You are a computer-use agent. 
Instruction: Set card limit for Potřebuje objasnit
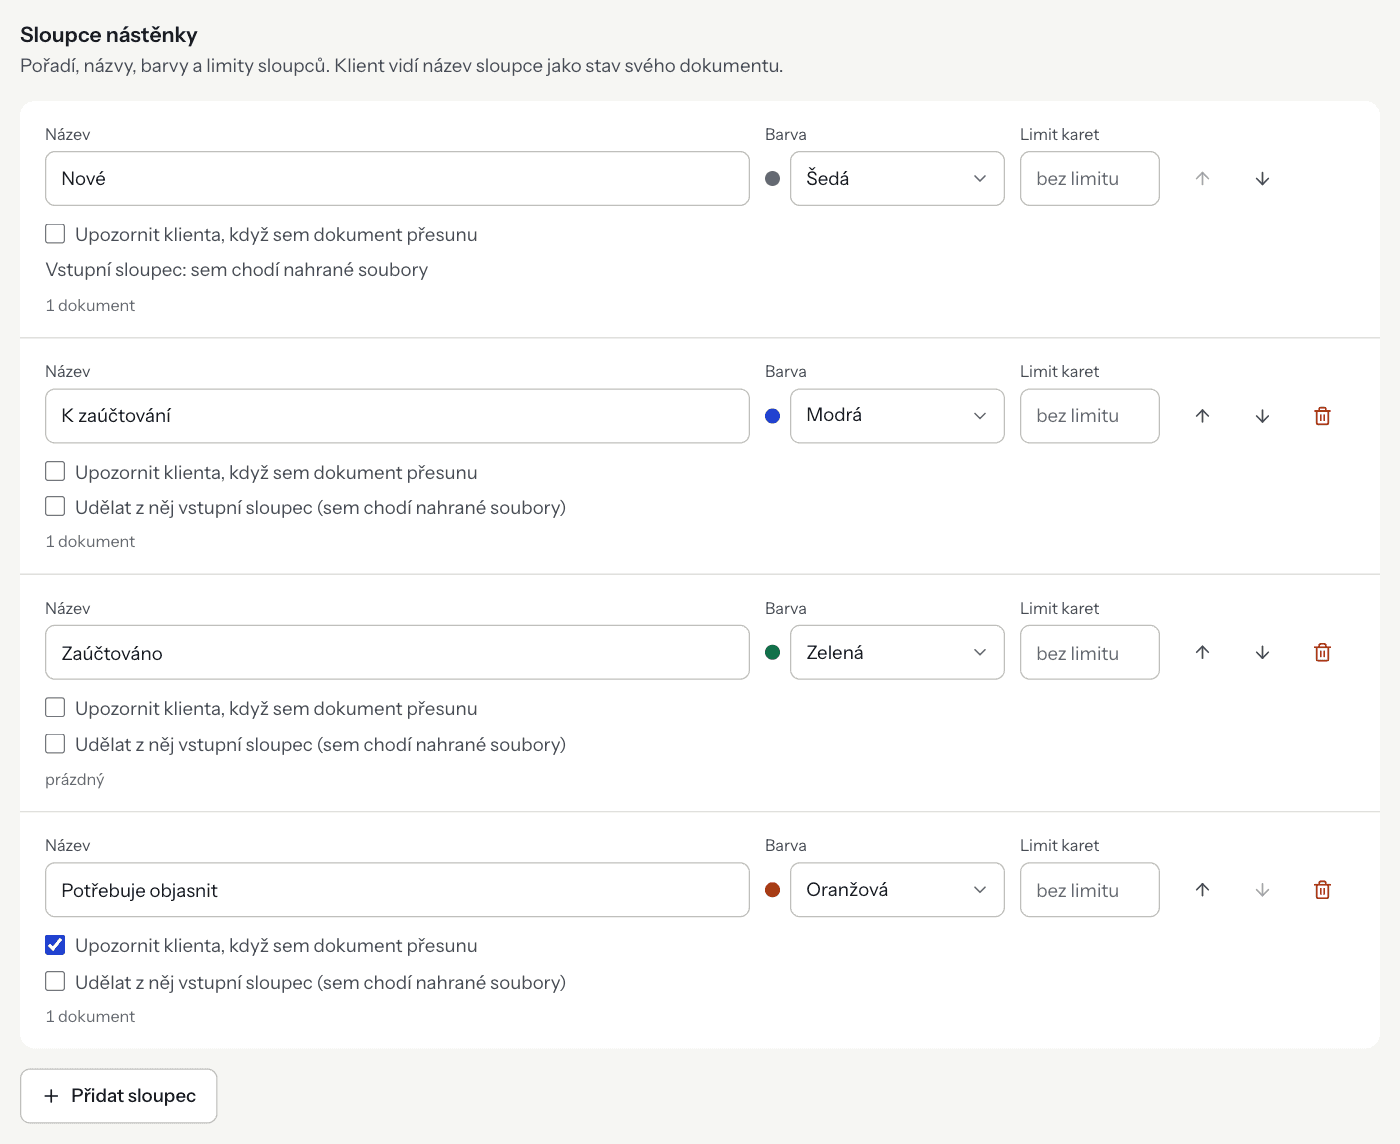pos(1090,890)
